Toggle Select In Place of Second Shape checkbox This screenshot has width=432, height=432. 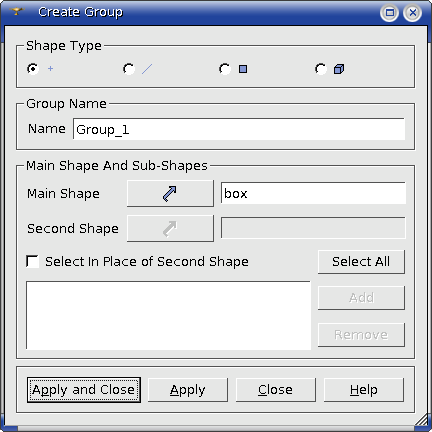tap(32, 261)
